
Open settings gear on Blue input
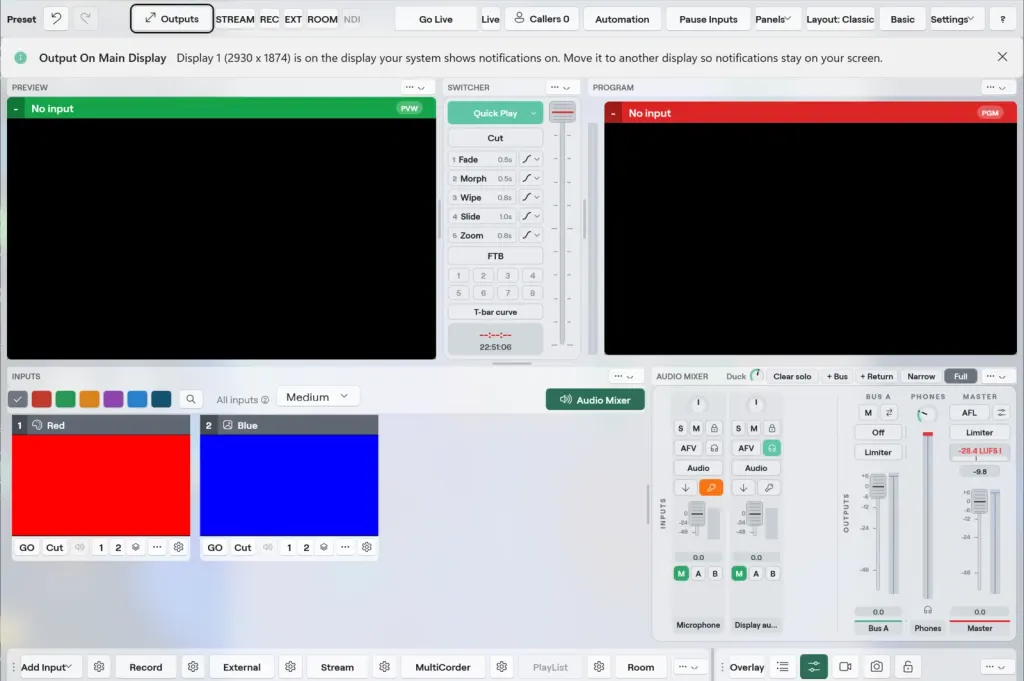click(366, 547)
